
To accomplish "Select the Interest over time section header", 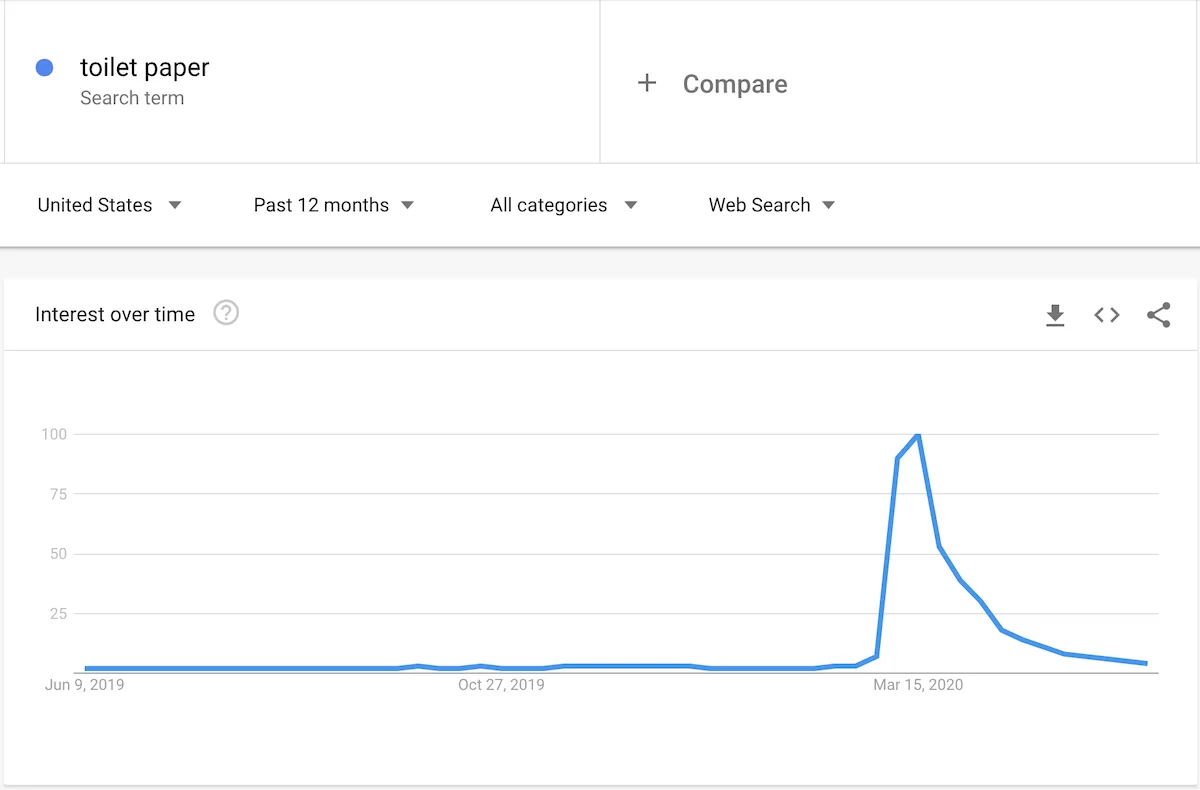I will 115,313.
